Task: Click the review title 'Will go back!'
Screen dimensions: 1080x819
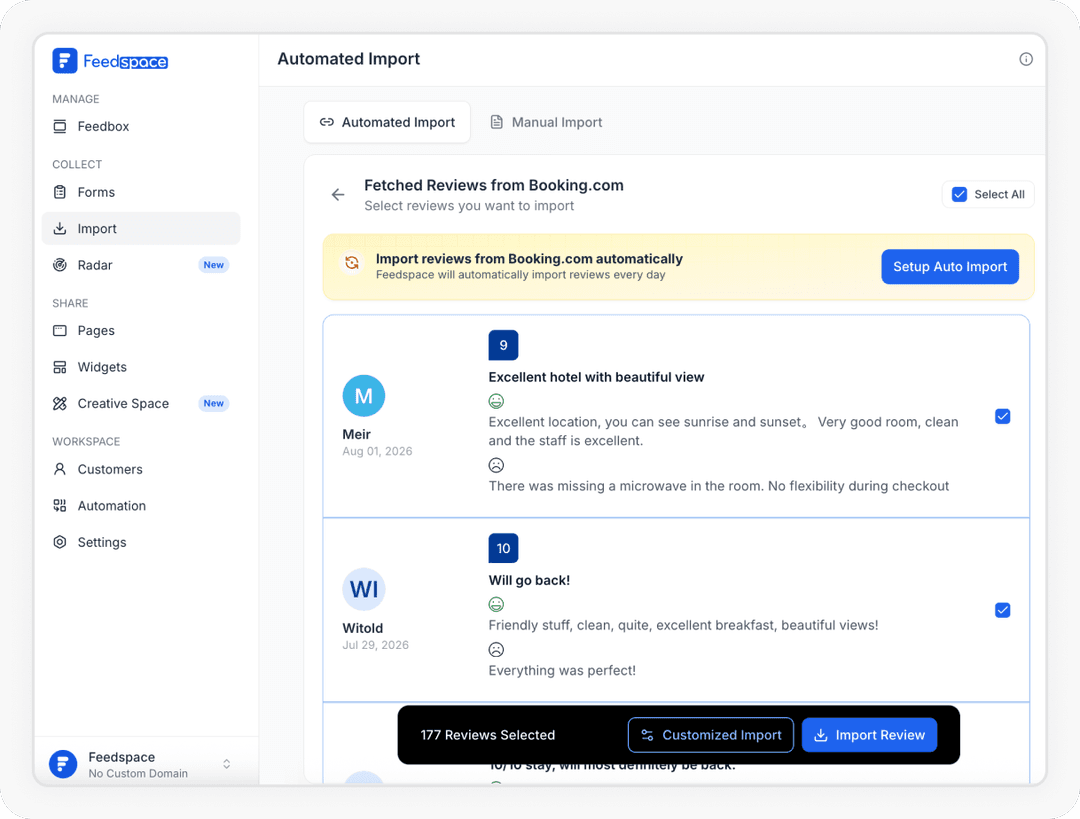Action: (529, 580)
